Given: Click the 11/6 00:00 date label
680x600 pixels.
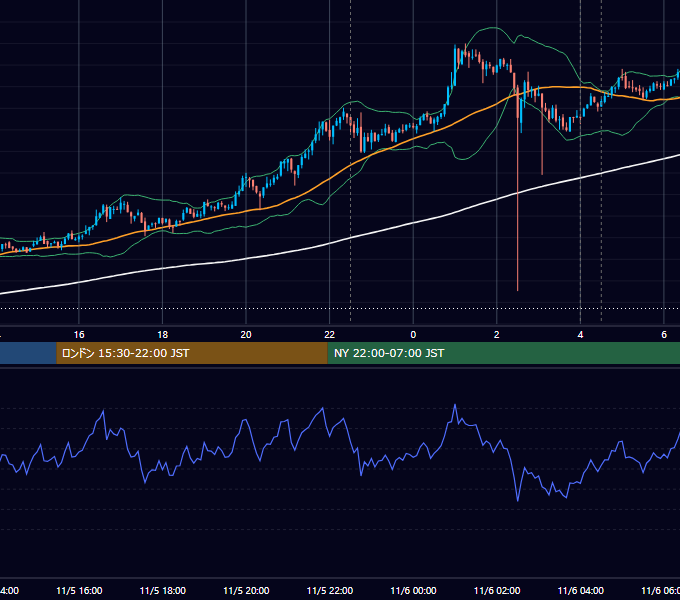Looking at the screenshot, I should coord(413,591).
